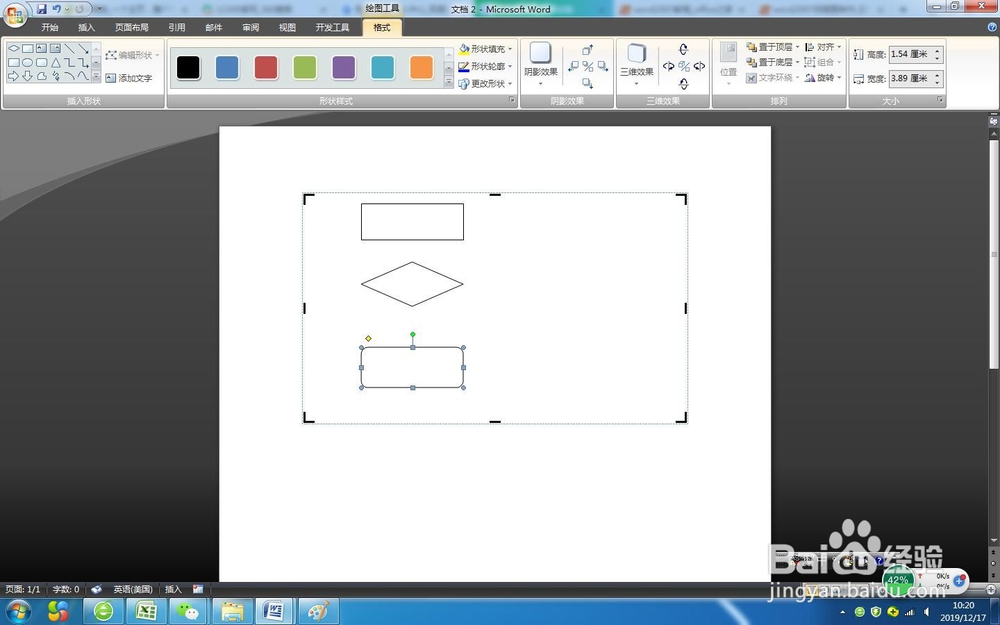Viewport: 1000px width, 625px height.
Task: Tilt 3-D right icon
Action: click(x=699, y=66)
